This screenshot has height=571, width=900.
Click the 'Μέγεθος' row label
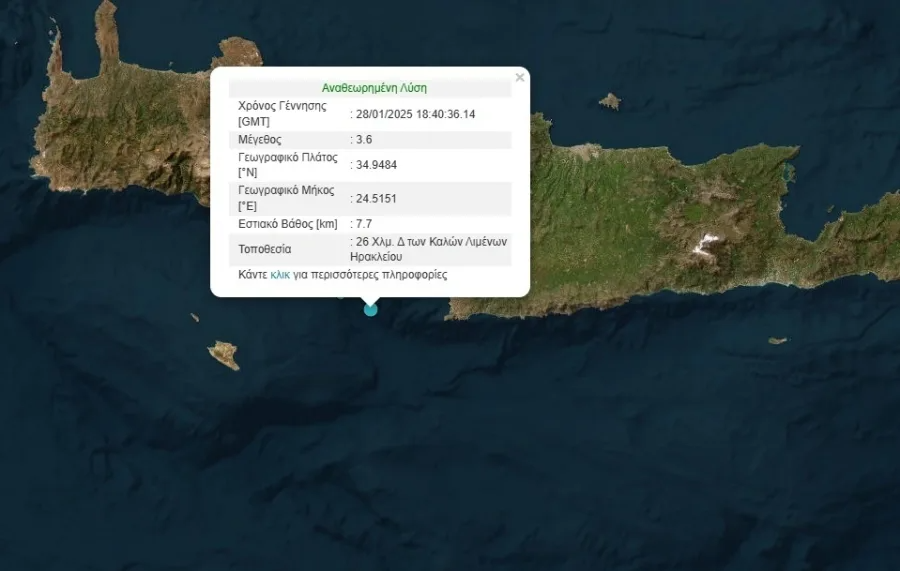pos(260,140)
